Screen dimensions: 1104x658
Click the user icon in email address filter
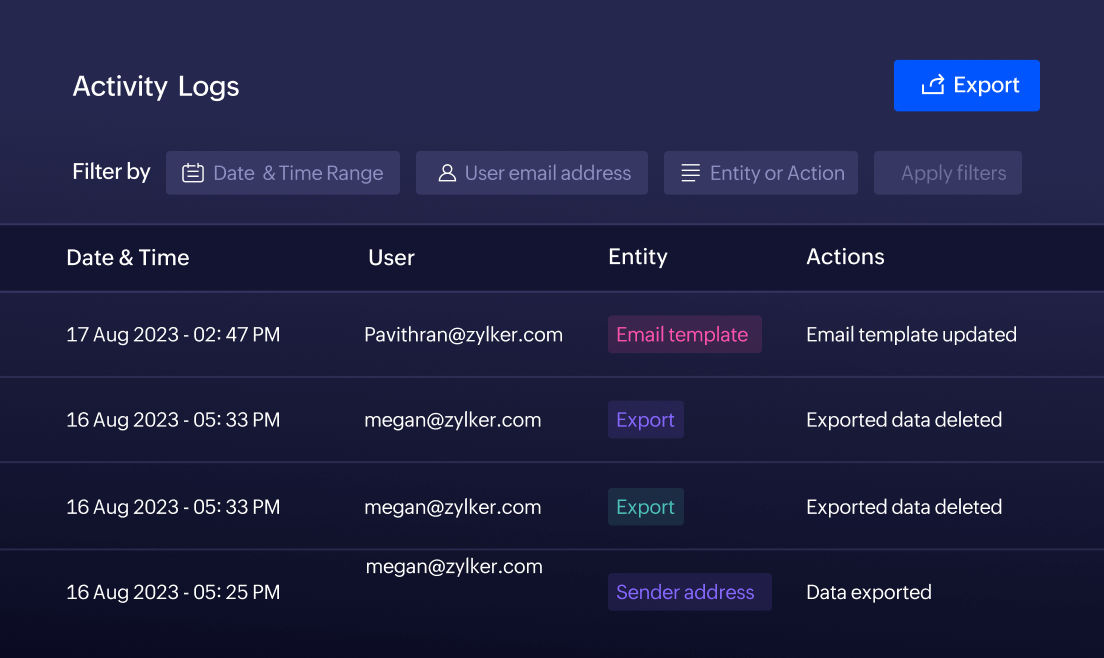pyautogui.click(x=446, y=173)
